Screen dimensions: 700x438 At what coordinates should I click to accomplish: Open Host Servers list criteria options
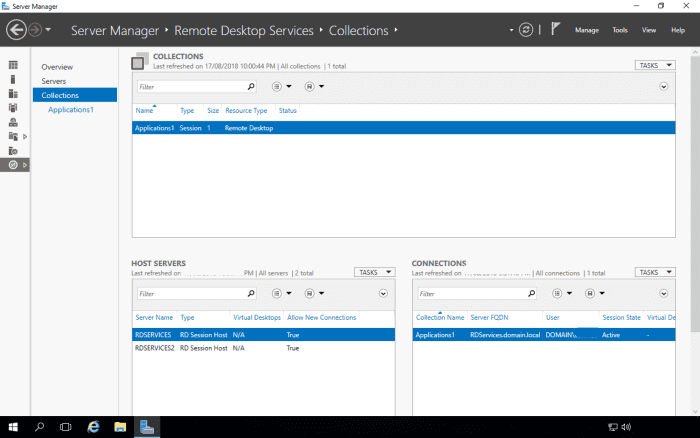(x=281, y=293)
